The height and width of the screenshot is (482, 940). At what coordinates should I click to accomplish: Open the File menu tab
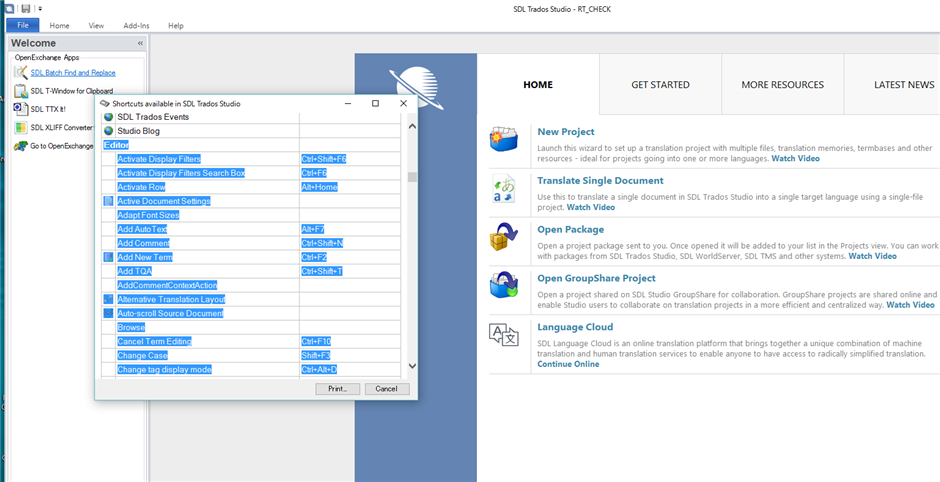point(22,25)
